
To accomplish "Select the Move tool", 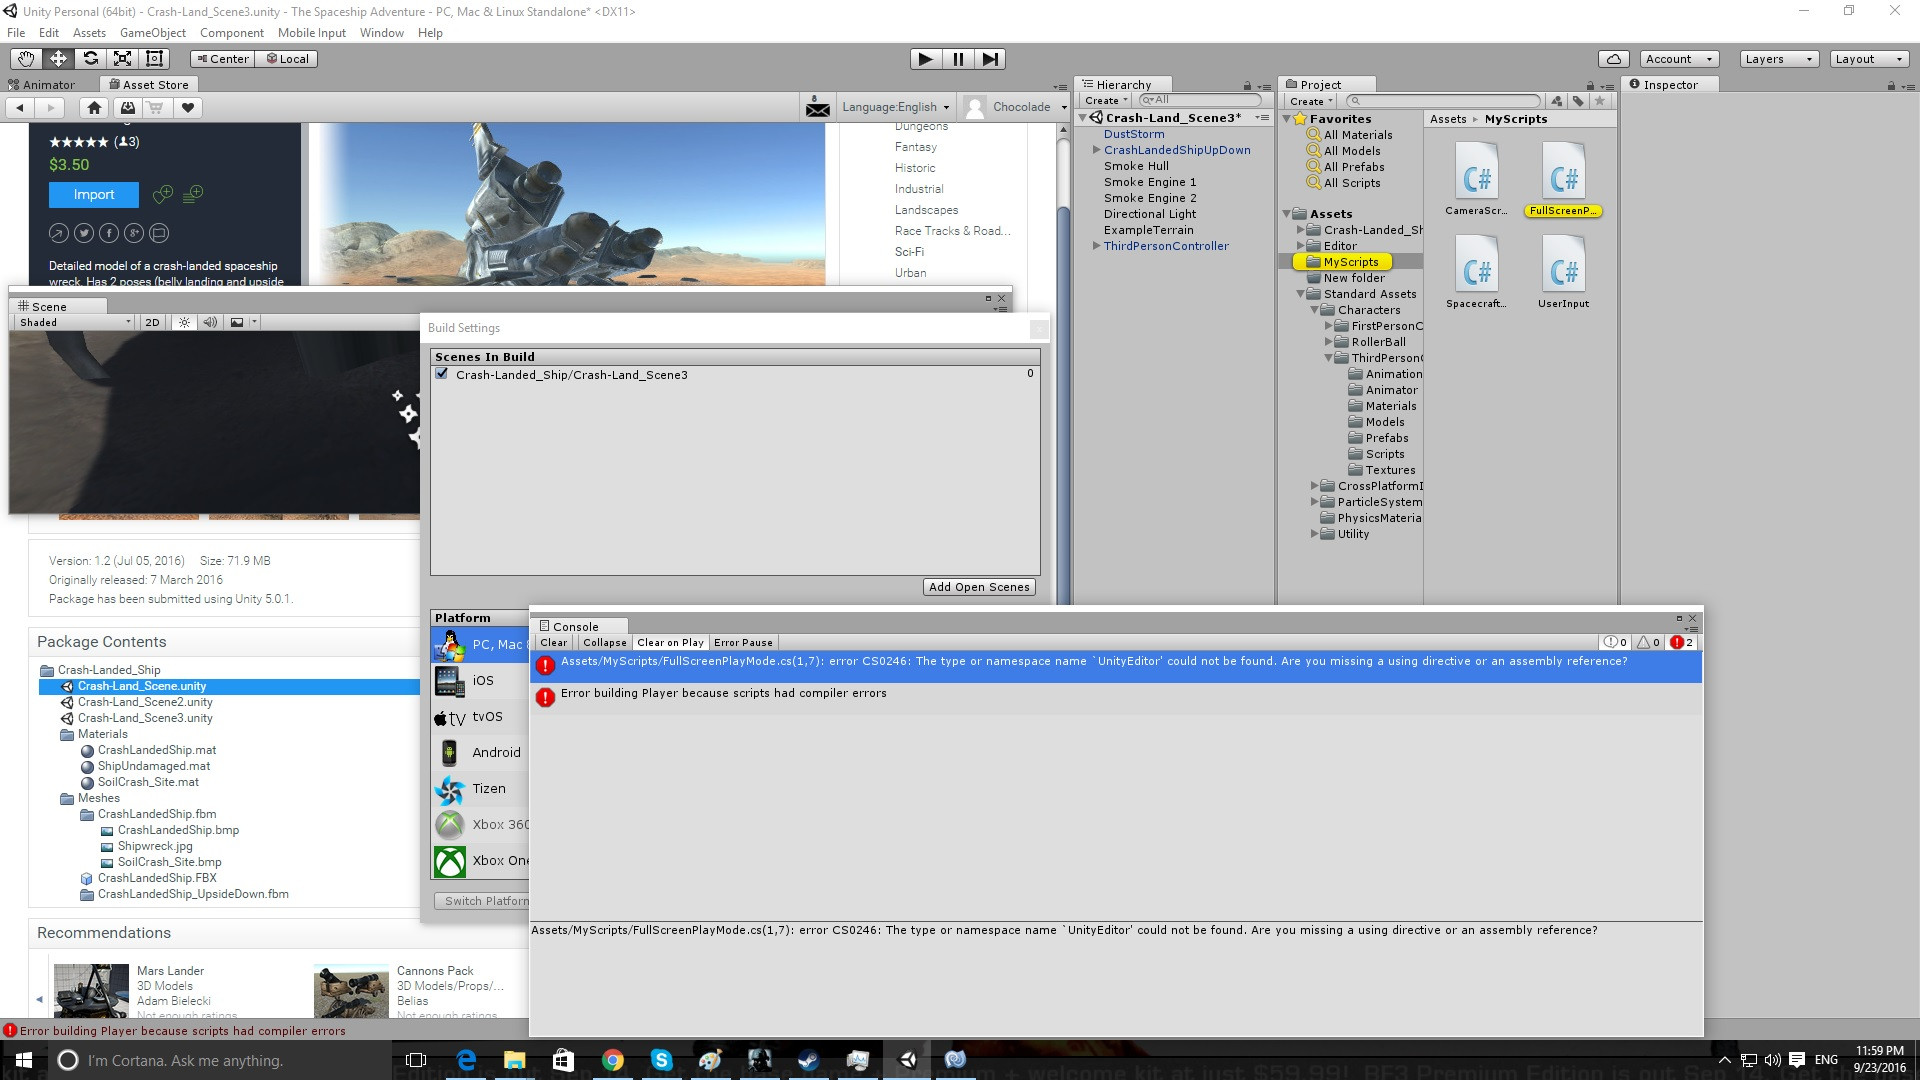I will pyautogui.click(x=58, y=59).
